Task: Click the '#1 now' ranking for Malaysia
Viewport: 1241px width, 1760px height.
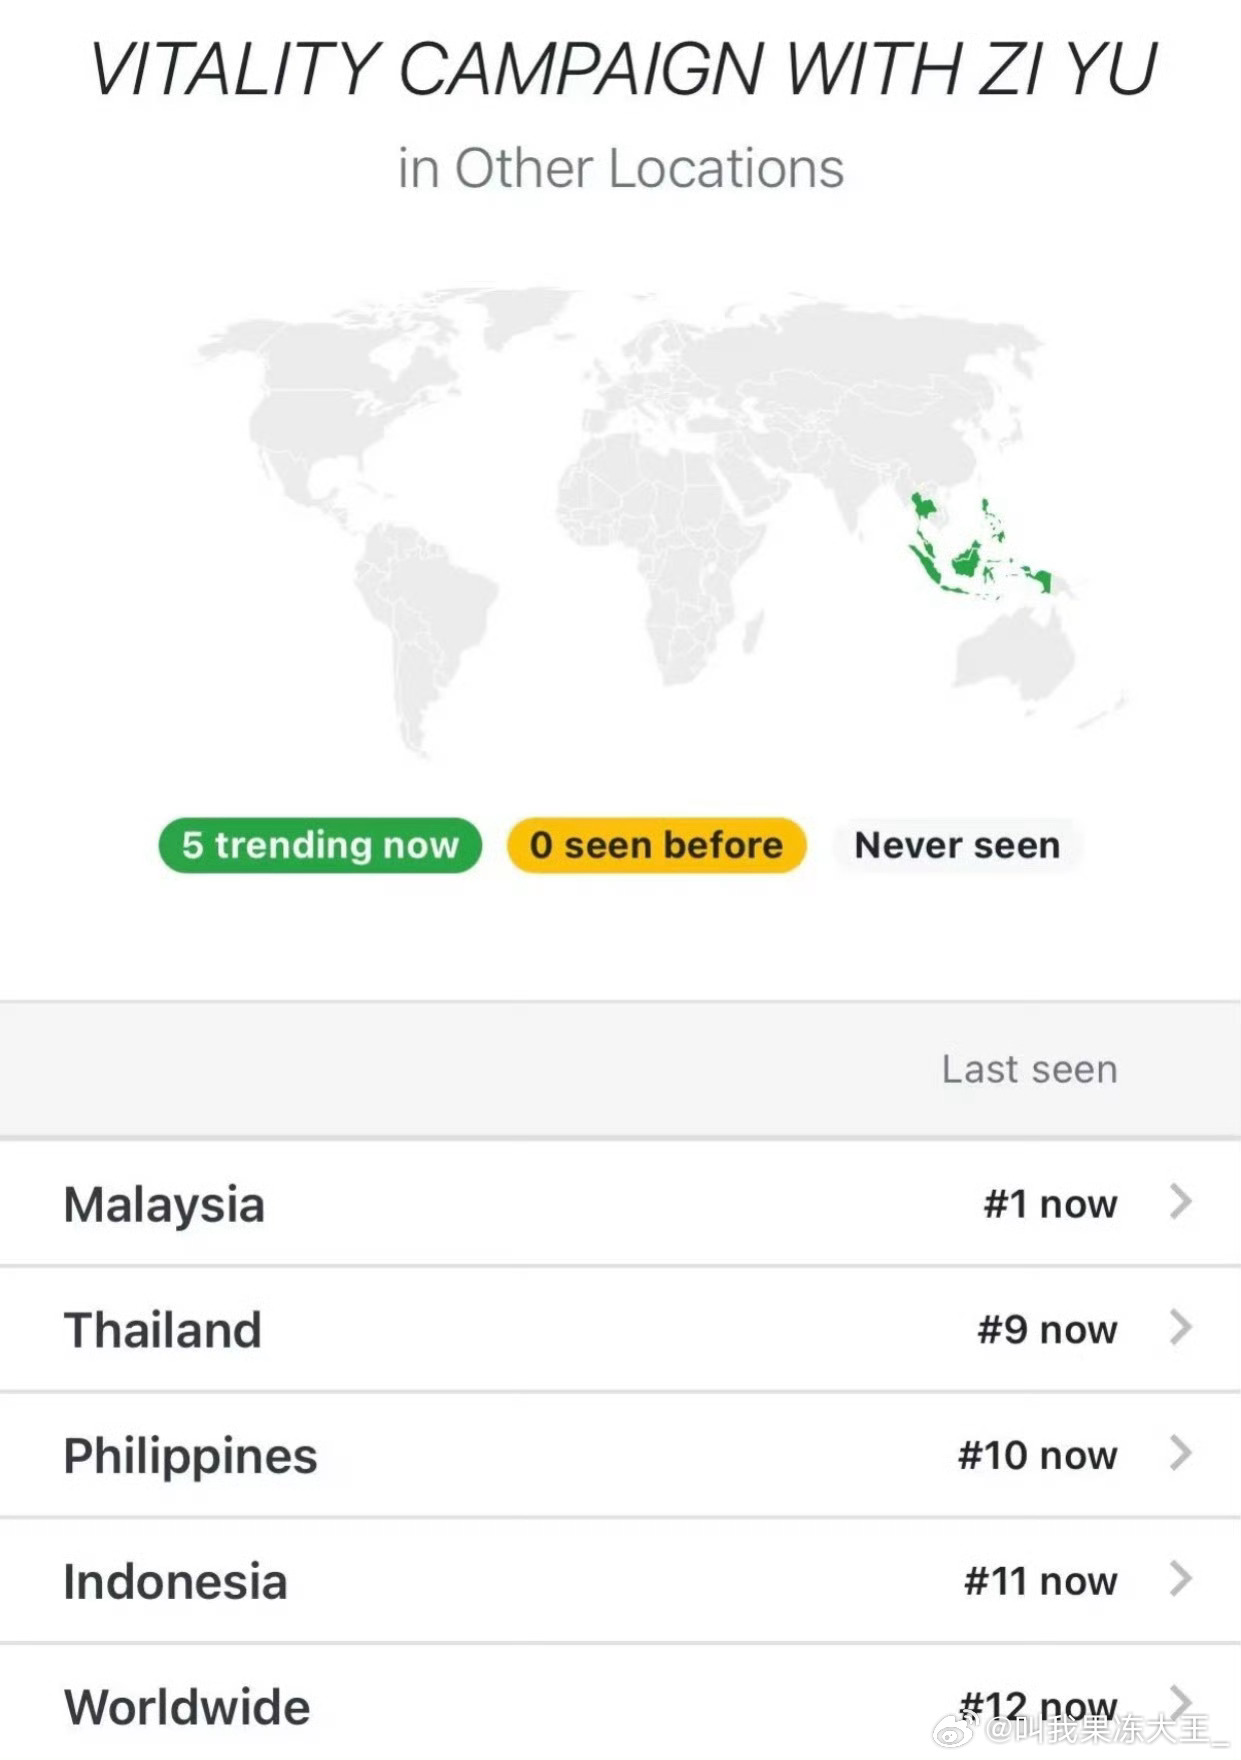Action: tap(1050, 1204)
